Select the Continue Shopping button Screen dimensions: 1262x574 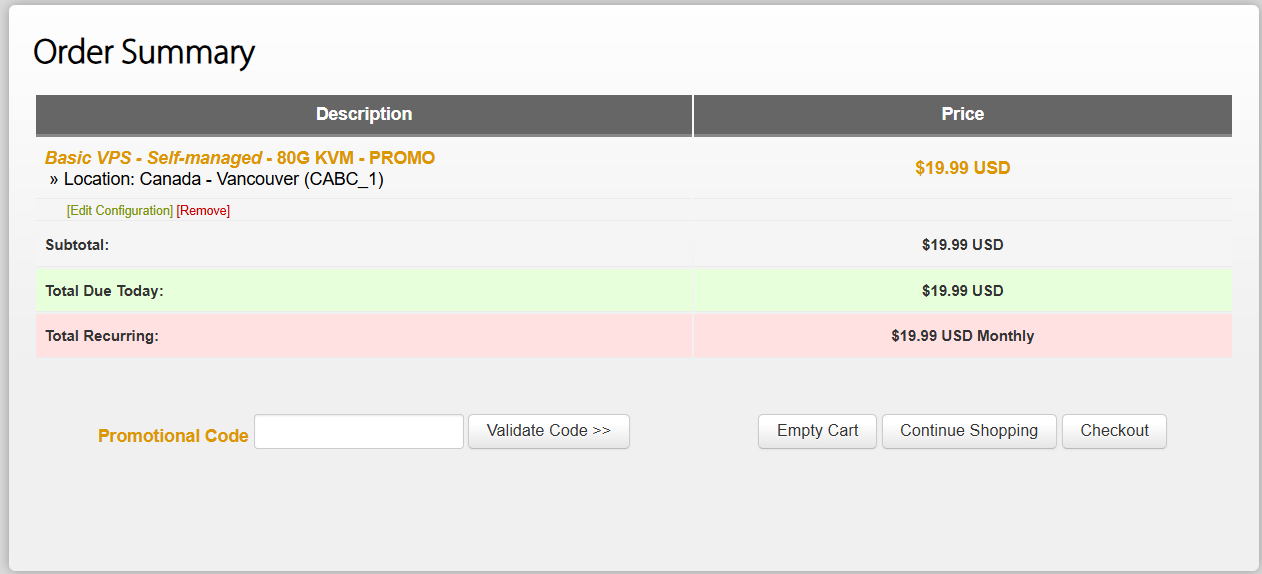pyautogui.click(x=969, y=431)
